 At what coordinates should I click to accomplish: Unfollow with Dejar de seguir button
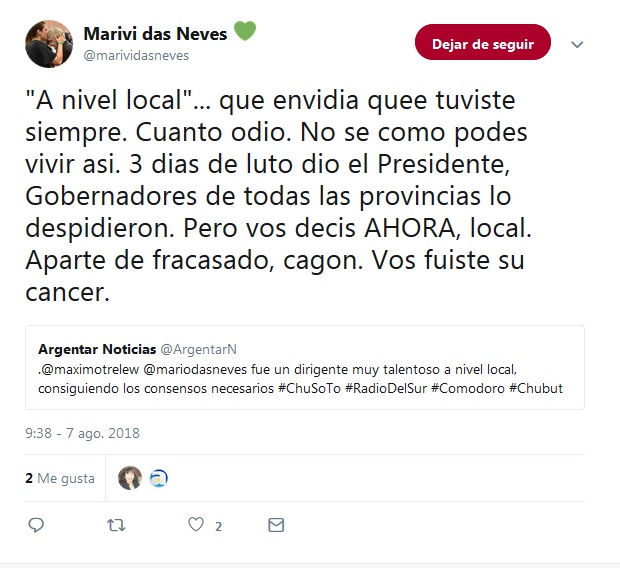(483, 42)
